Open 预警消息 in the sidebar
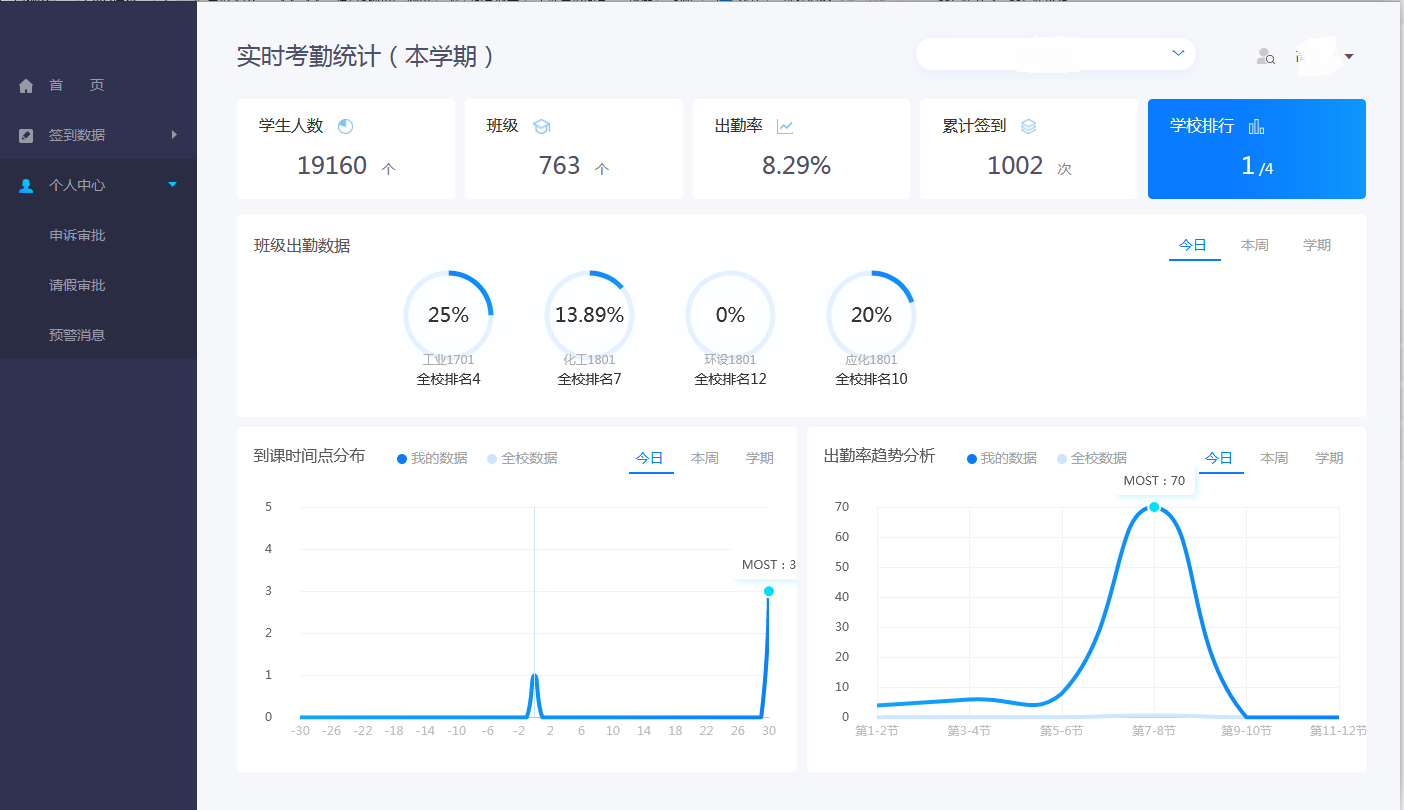This screenshot has height=810, width=1404. pos(77,335)
